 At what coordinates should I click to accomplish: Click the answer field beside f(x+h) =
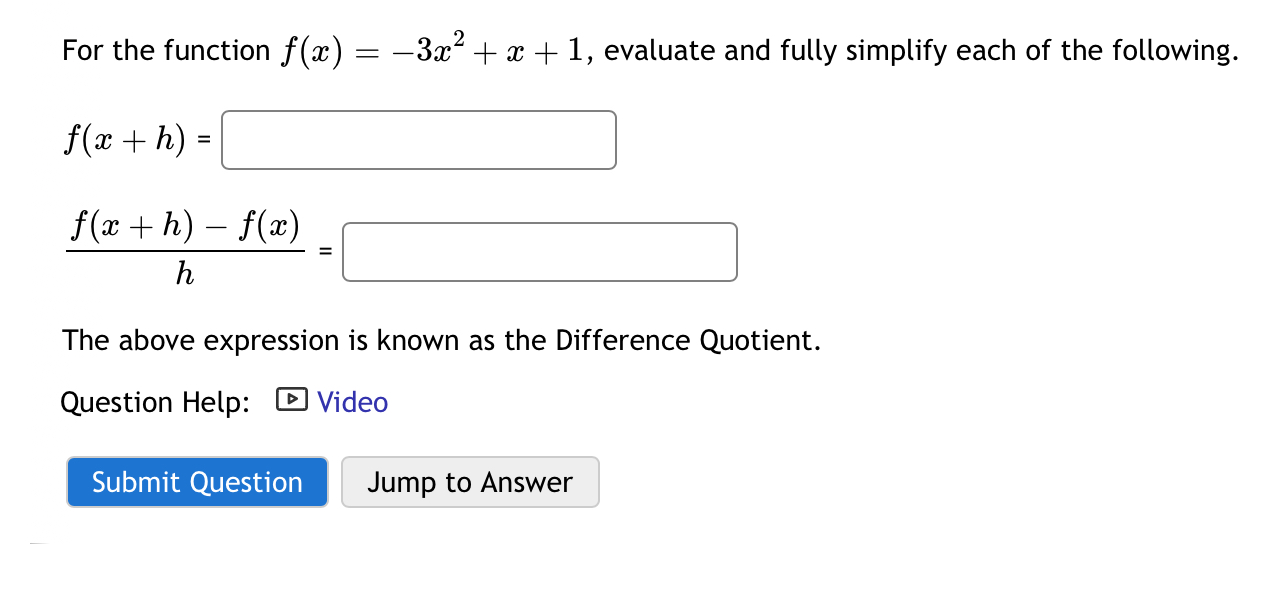coord(418,140)
